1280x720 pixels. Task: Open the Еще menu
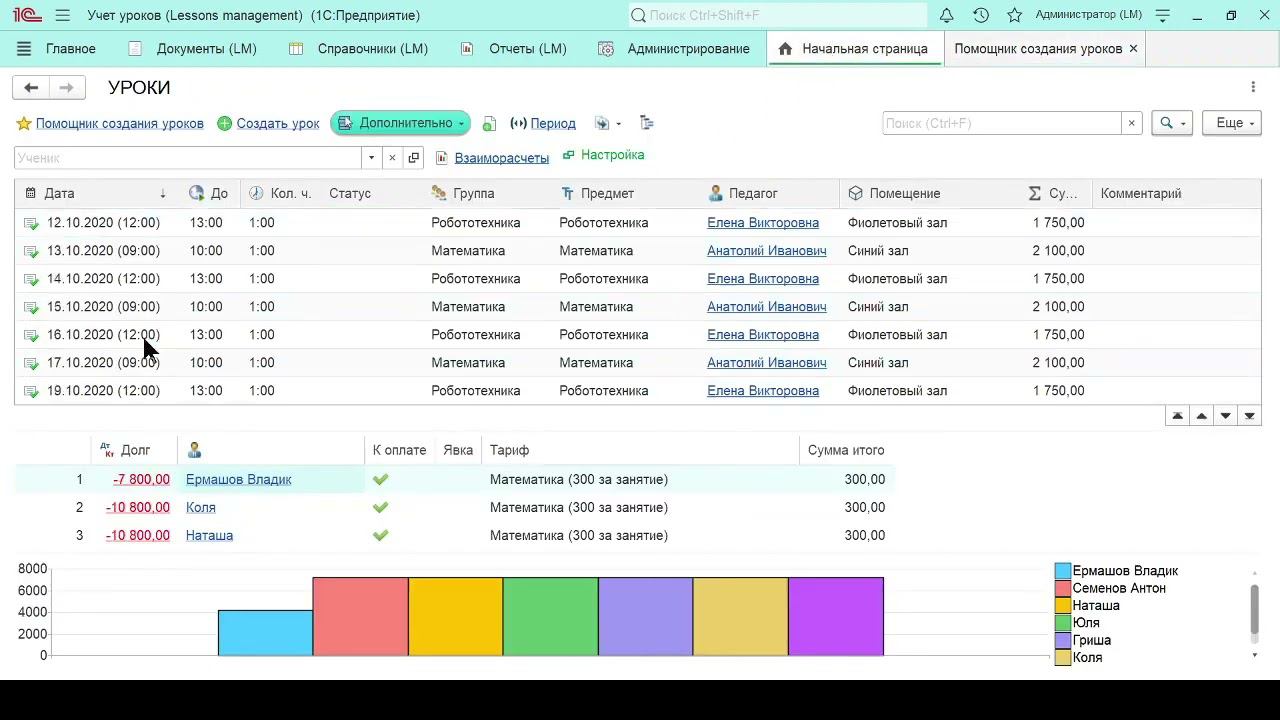[x=1231, y=123]
